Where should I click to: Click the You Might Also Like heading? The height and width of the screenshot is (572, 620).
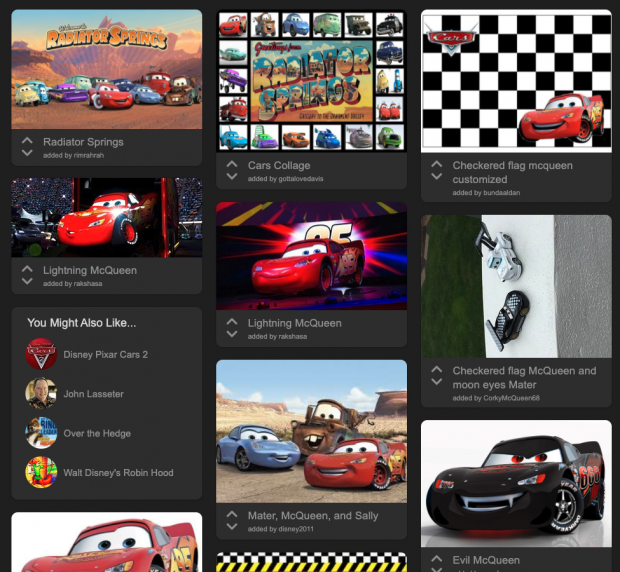pos(81,323)
